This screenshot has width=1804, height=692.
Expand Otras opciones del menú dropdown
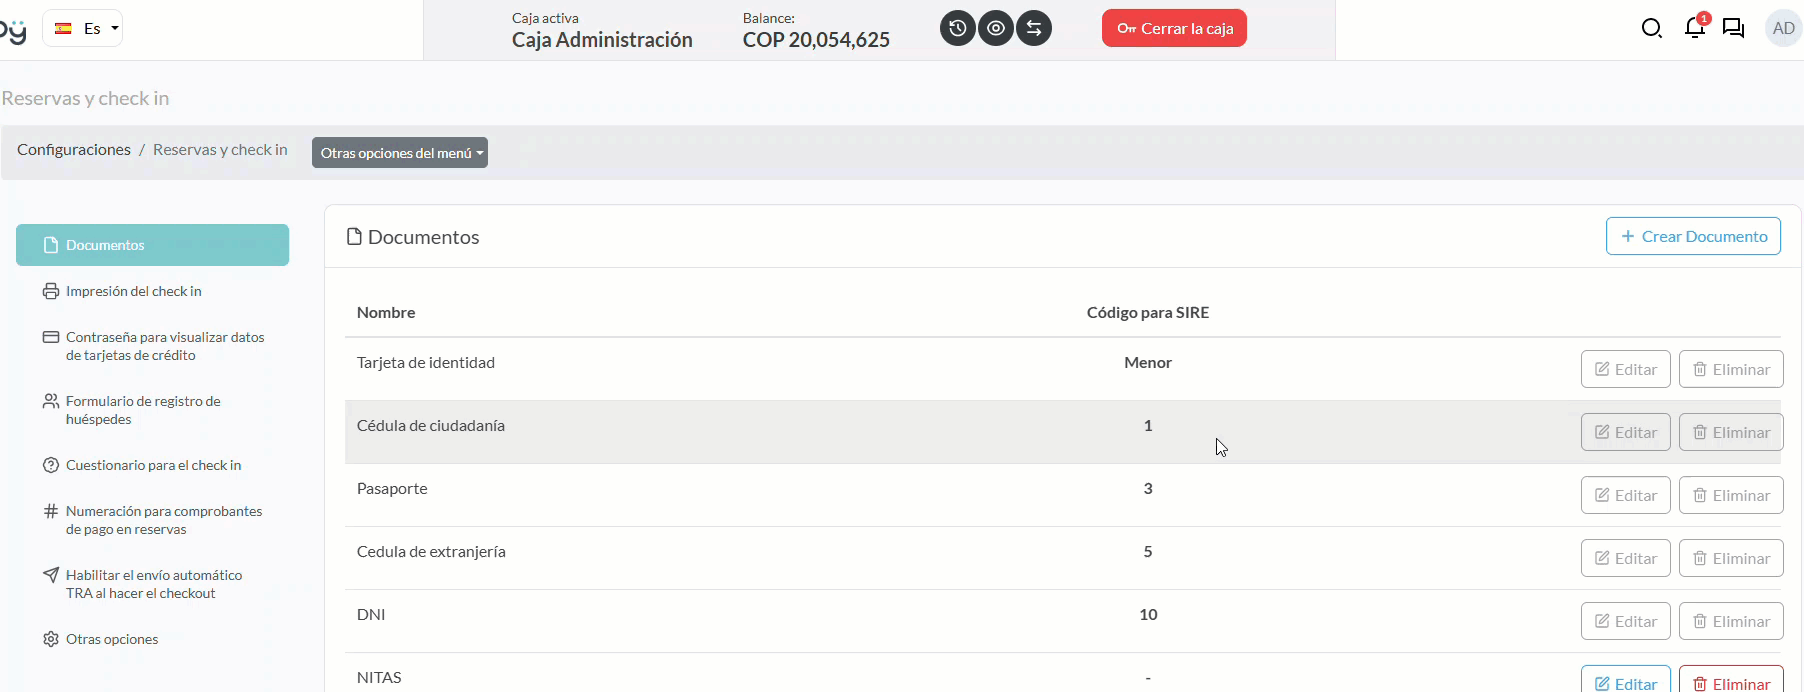[x=400, y=153]
